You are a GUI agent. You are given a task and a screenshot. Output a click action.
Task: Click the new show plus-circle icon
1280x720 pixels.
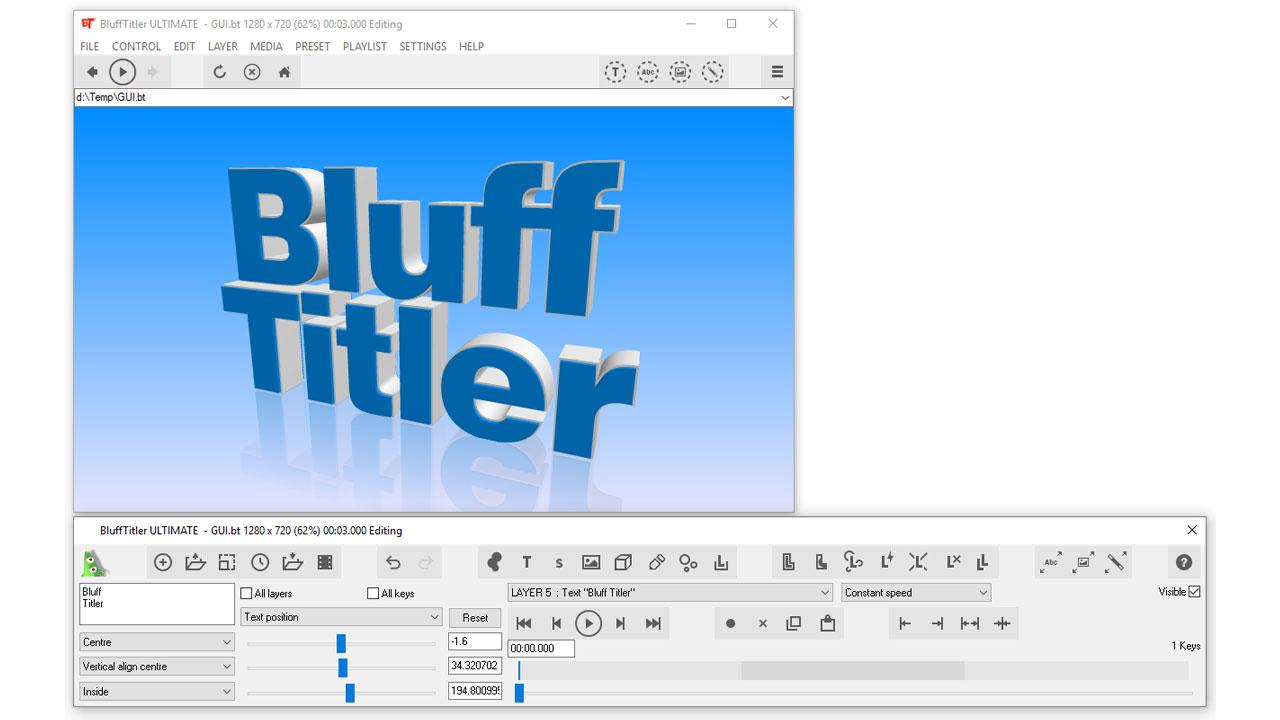pyautogui.click(x=163, y=562)
